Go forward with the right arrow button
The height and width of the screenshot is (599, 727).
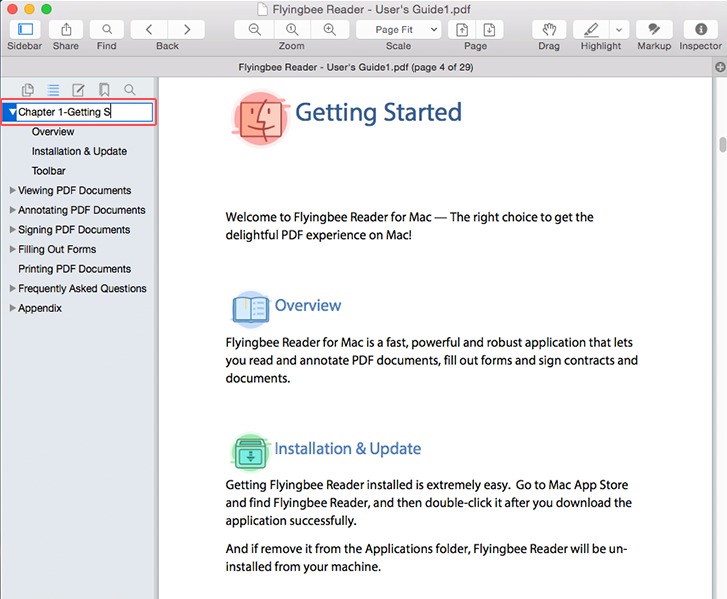coord(186,30)
